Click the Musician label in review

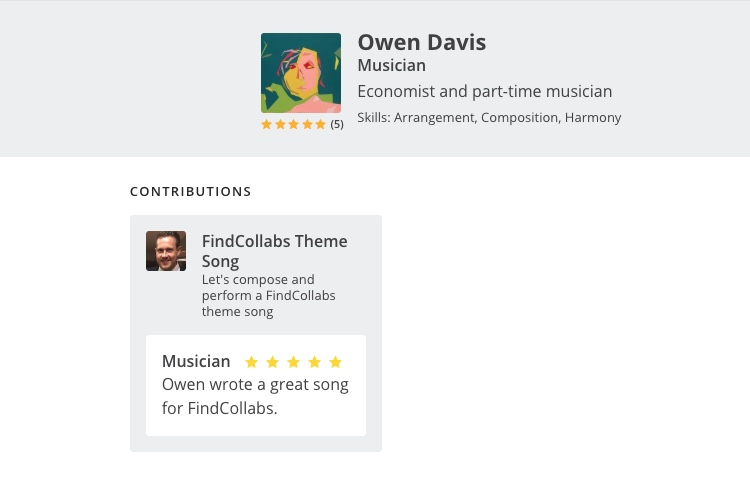[x=196, y=361]
